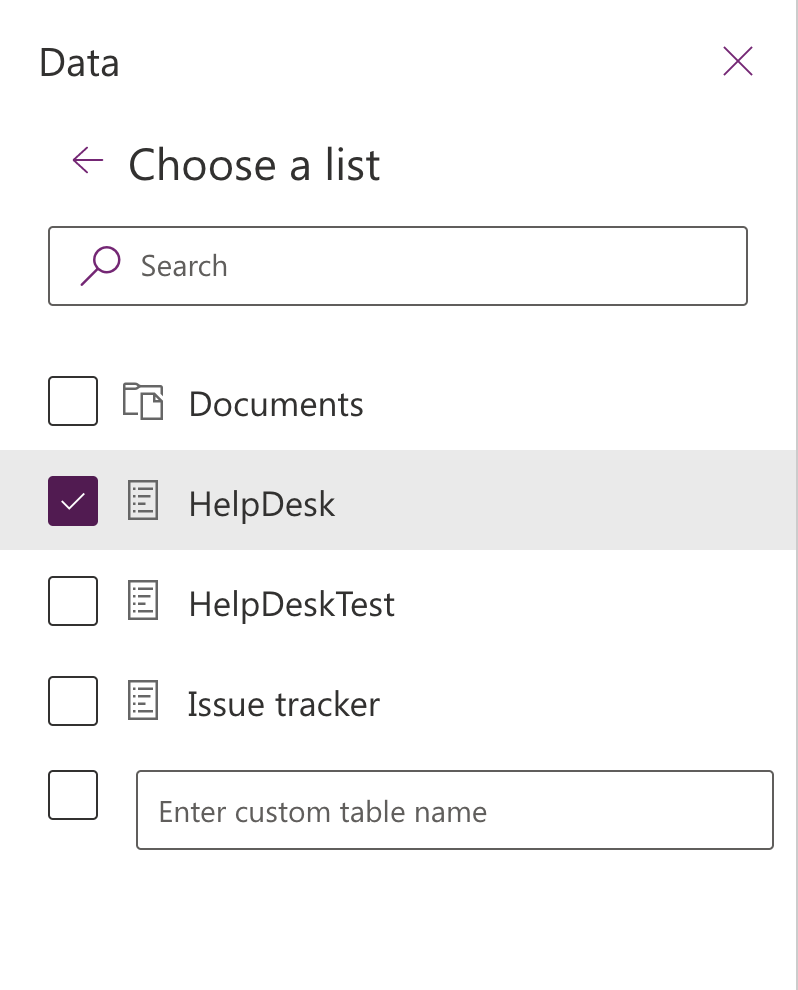Image resolution: width=798 pixels, height=990 pixels.
Task: Select the Documents list label
Action: [x=277, y=404]
